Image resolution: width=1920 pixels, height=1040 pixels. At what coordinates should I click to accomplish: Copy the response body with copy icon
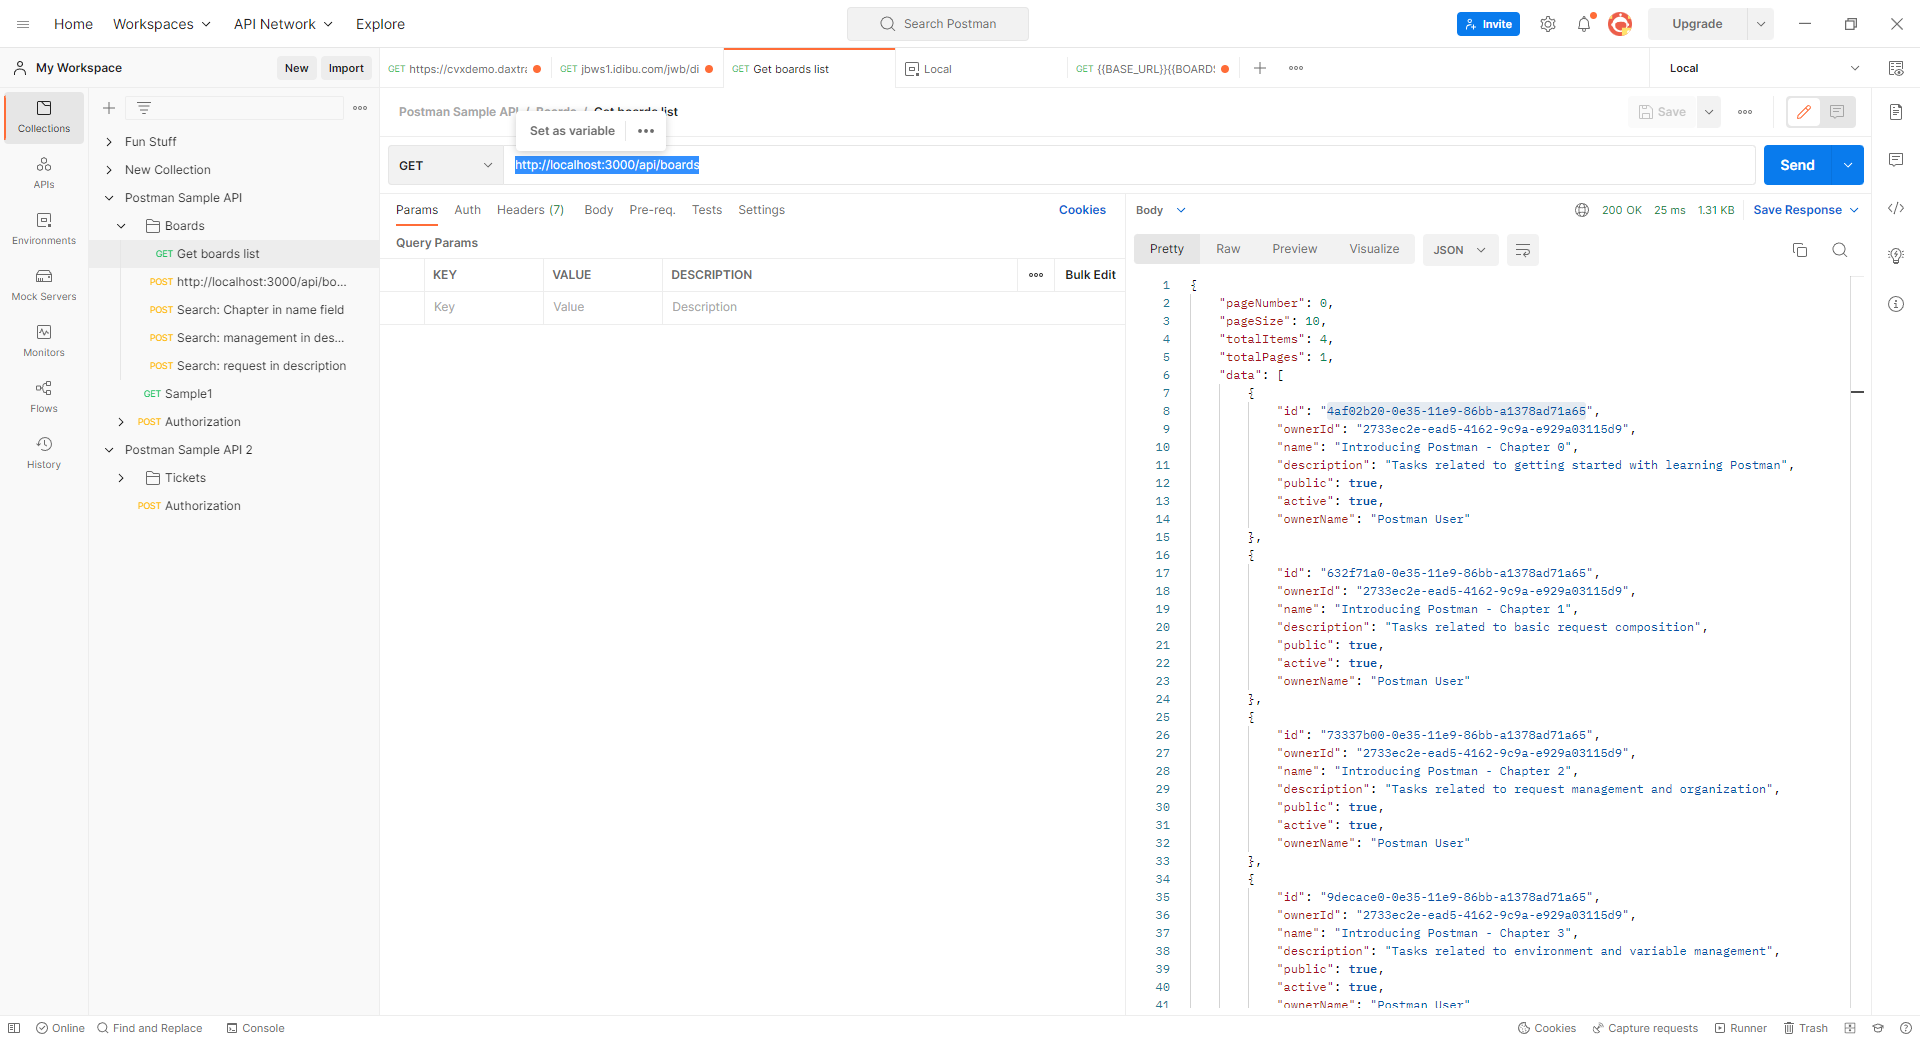click(x=1800, y=250)
